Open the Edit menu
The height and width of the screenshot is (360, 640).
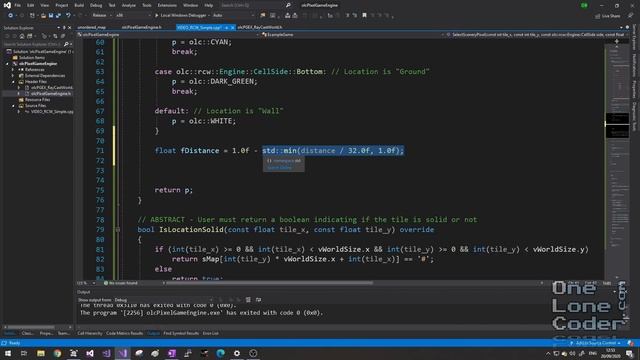point(31,5)
